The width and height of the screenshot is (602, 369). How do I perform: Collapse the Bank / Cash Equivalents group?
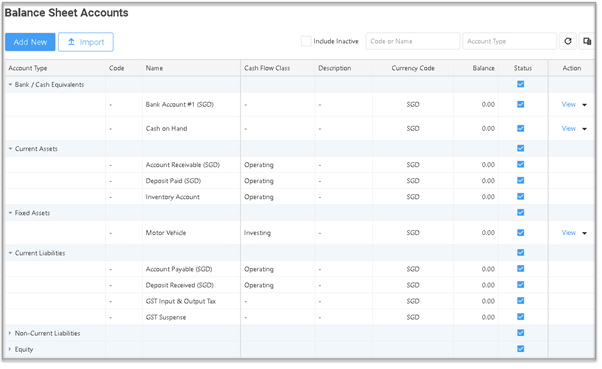(x=10, y=84)
